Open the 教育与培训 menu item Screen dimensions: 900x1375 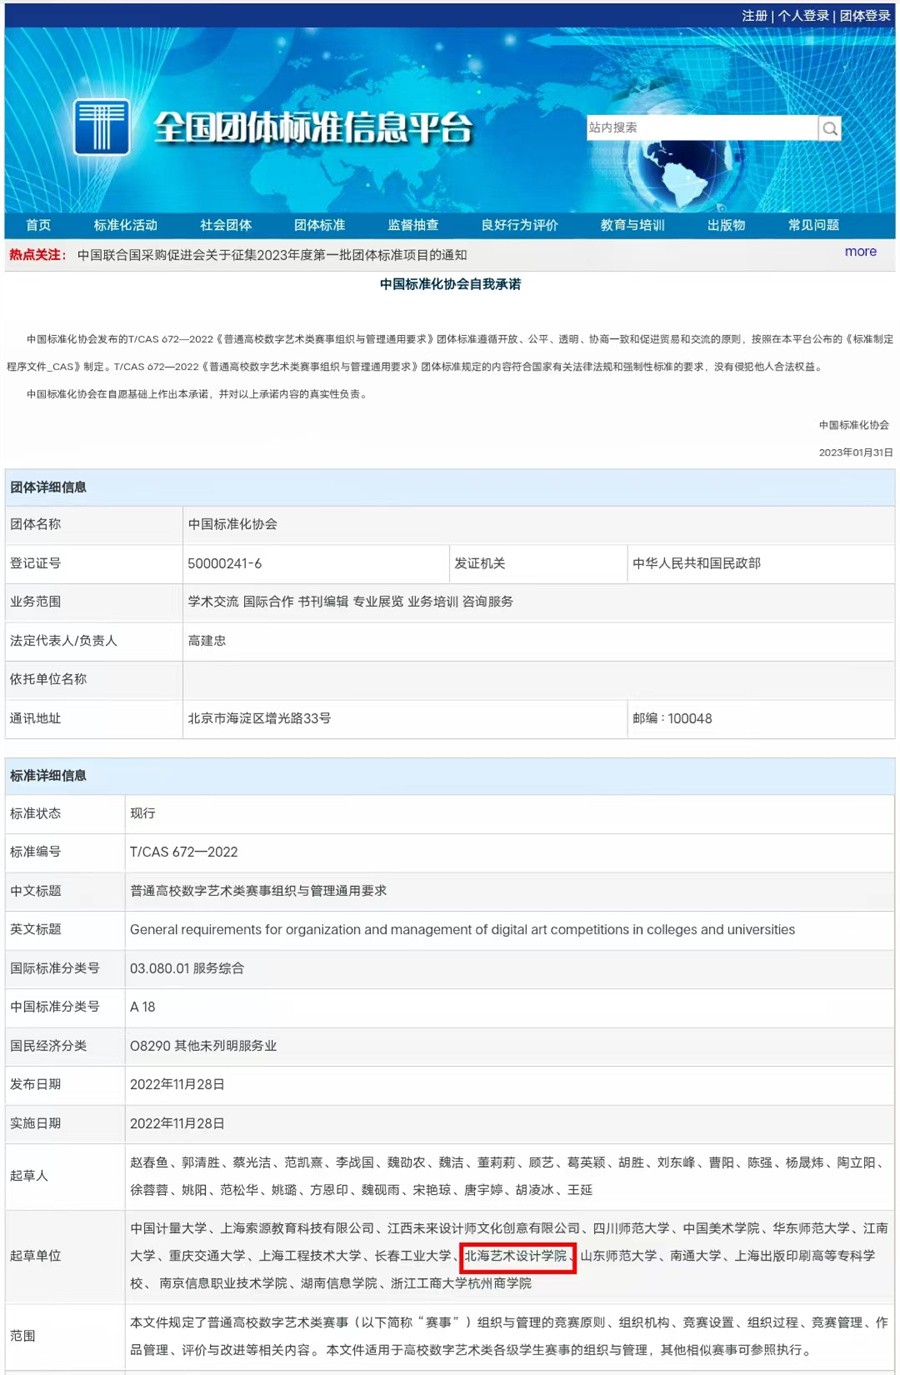(632, 225)
